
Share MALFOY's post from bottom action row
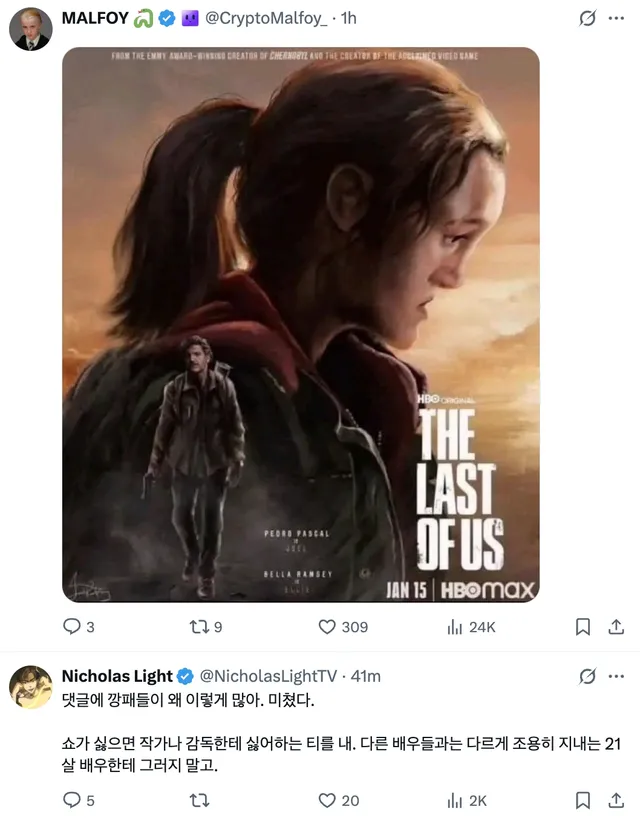point(616,627)
